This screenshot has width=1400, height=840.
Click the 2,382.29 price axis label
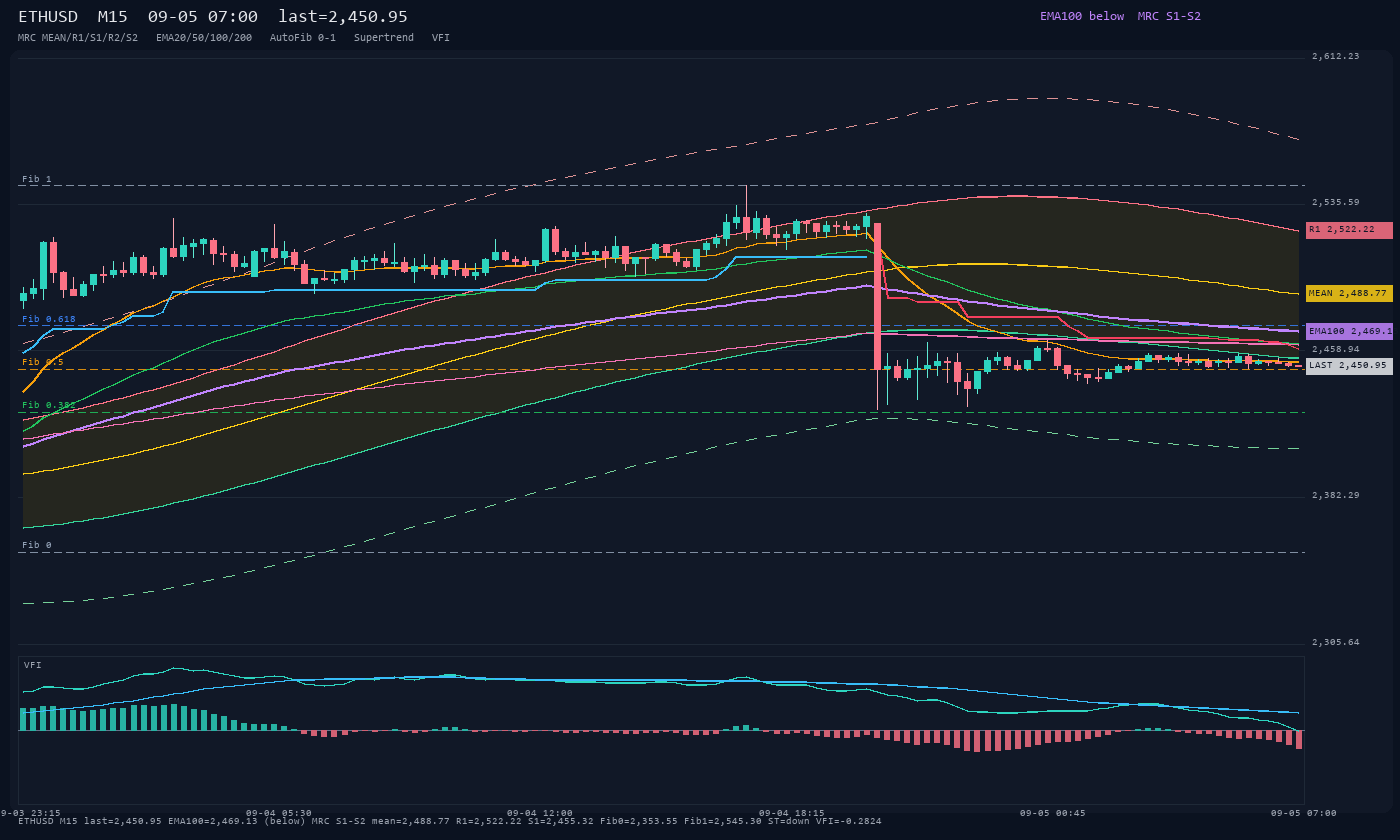click(x=1336, y=496)
